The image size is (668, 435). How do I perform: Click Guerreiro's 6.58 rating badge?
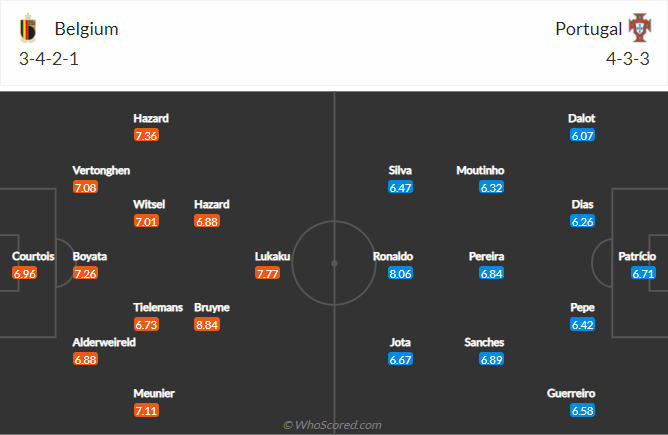[582, 411]
